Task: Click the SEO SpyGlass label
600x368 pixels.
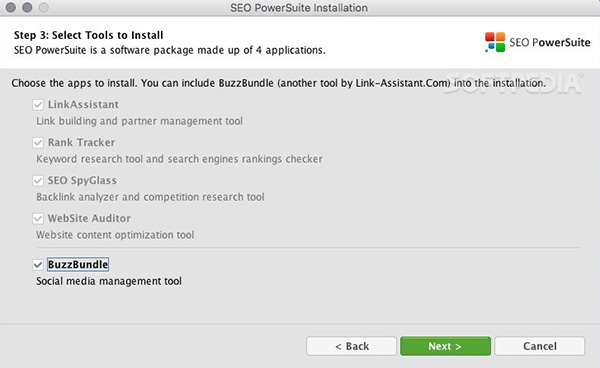Action: point(82,180)
